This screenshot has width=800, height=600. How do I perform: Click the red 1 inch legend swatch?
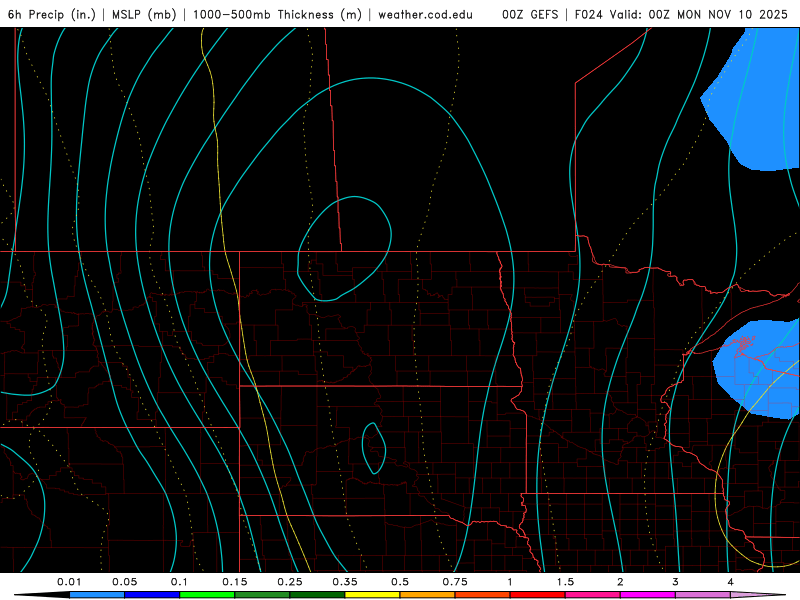538,595
